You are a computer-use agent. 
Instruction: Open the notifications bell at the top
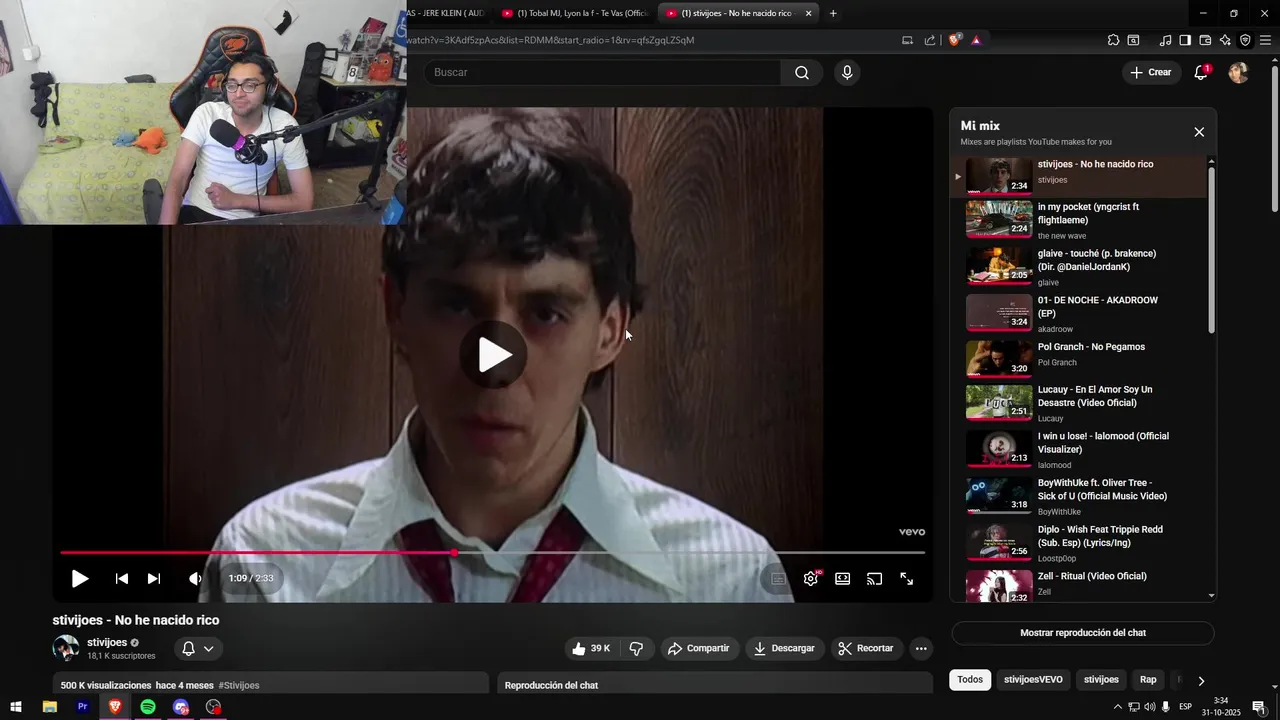pyautogui.click(x=1201, y=72)
